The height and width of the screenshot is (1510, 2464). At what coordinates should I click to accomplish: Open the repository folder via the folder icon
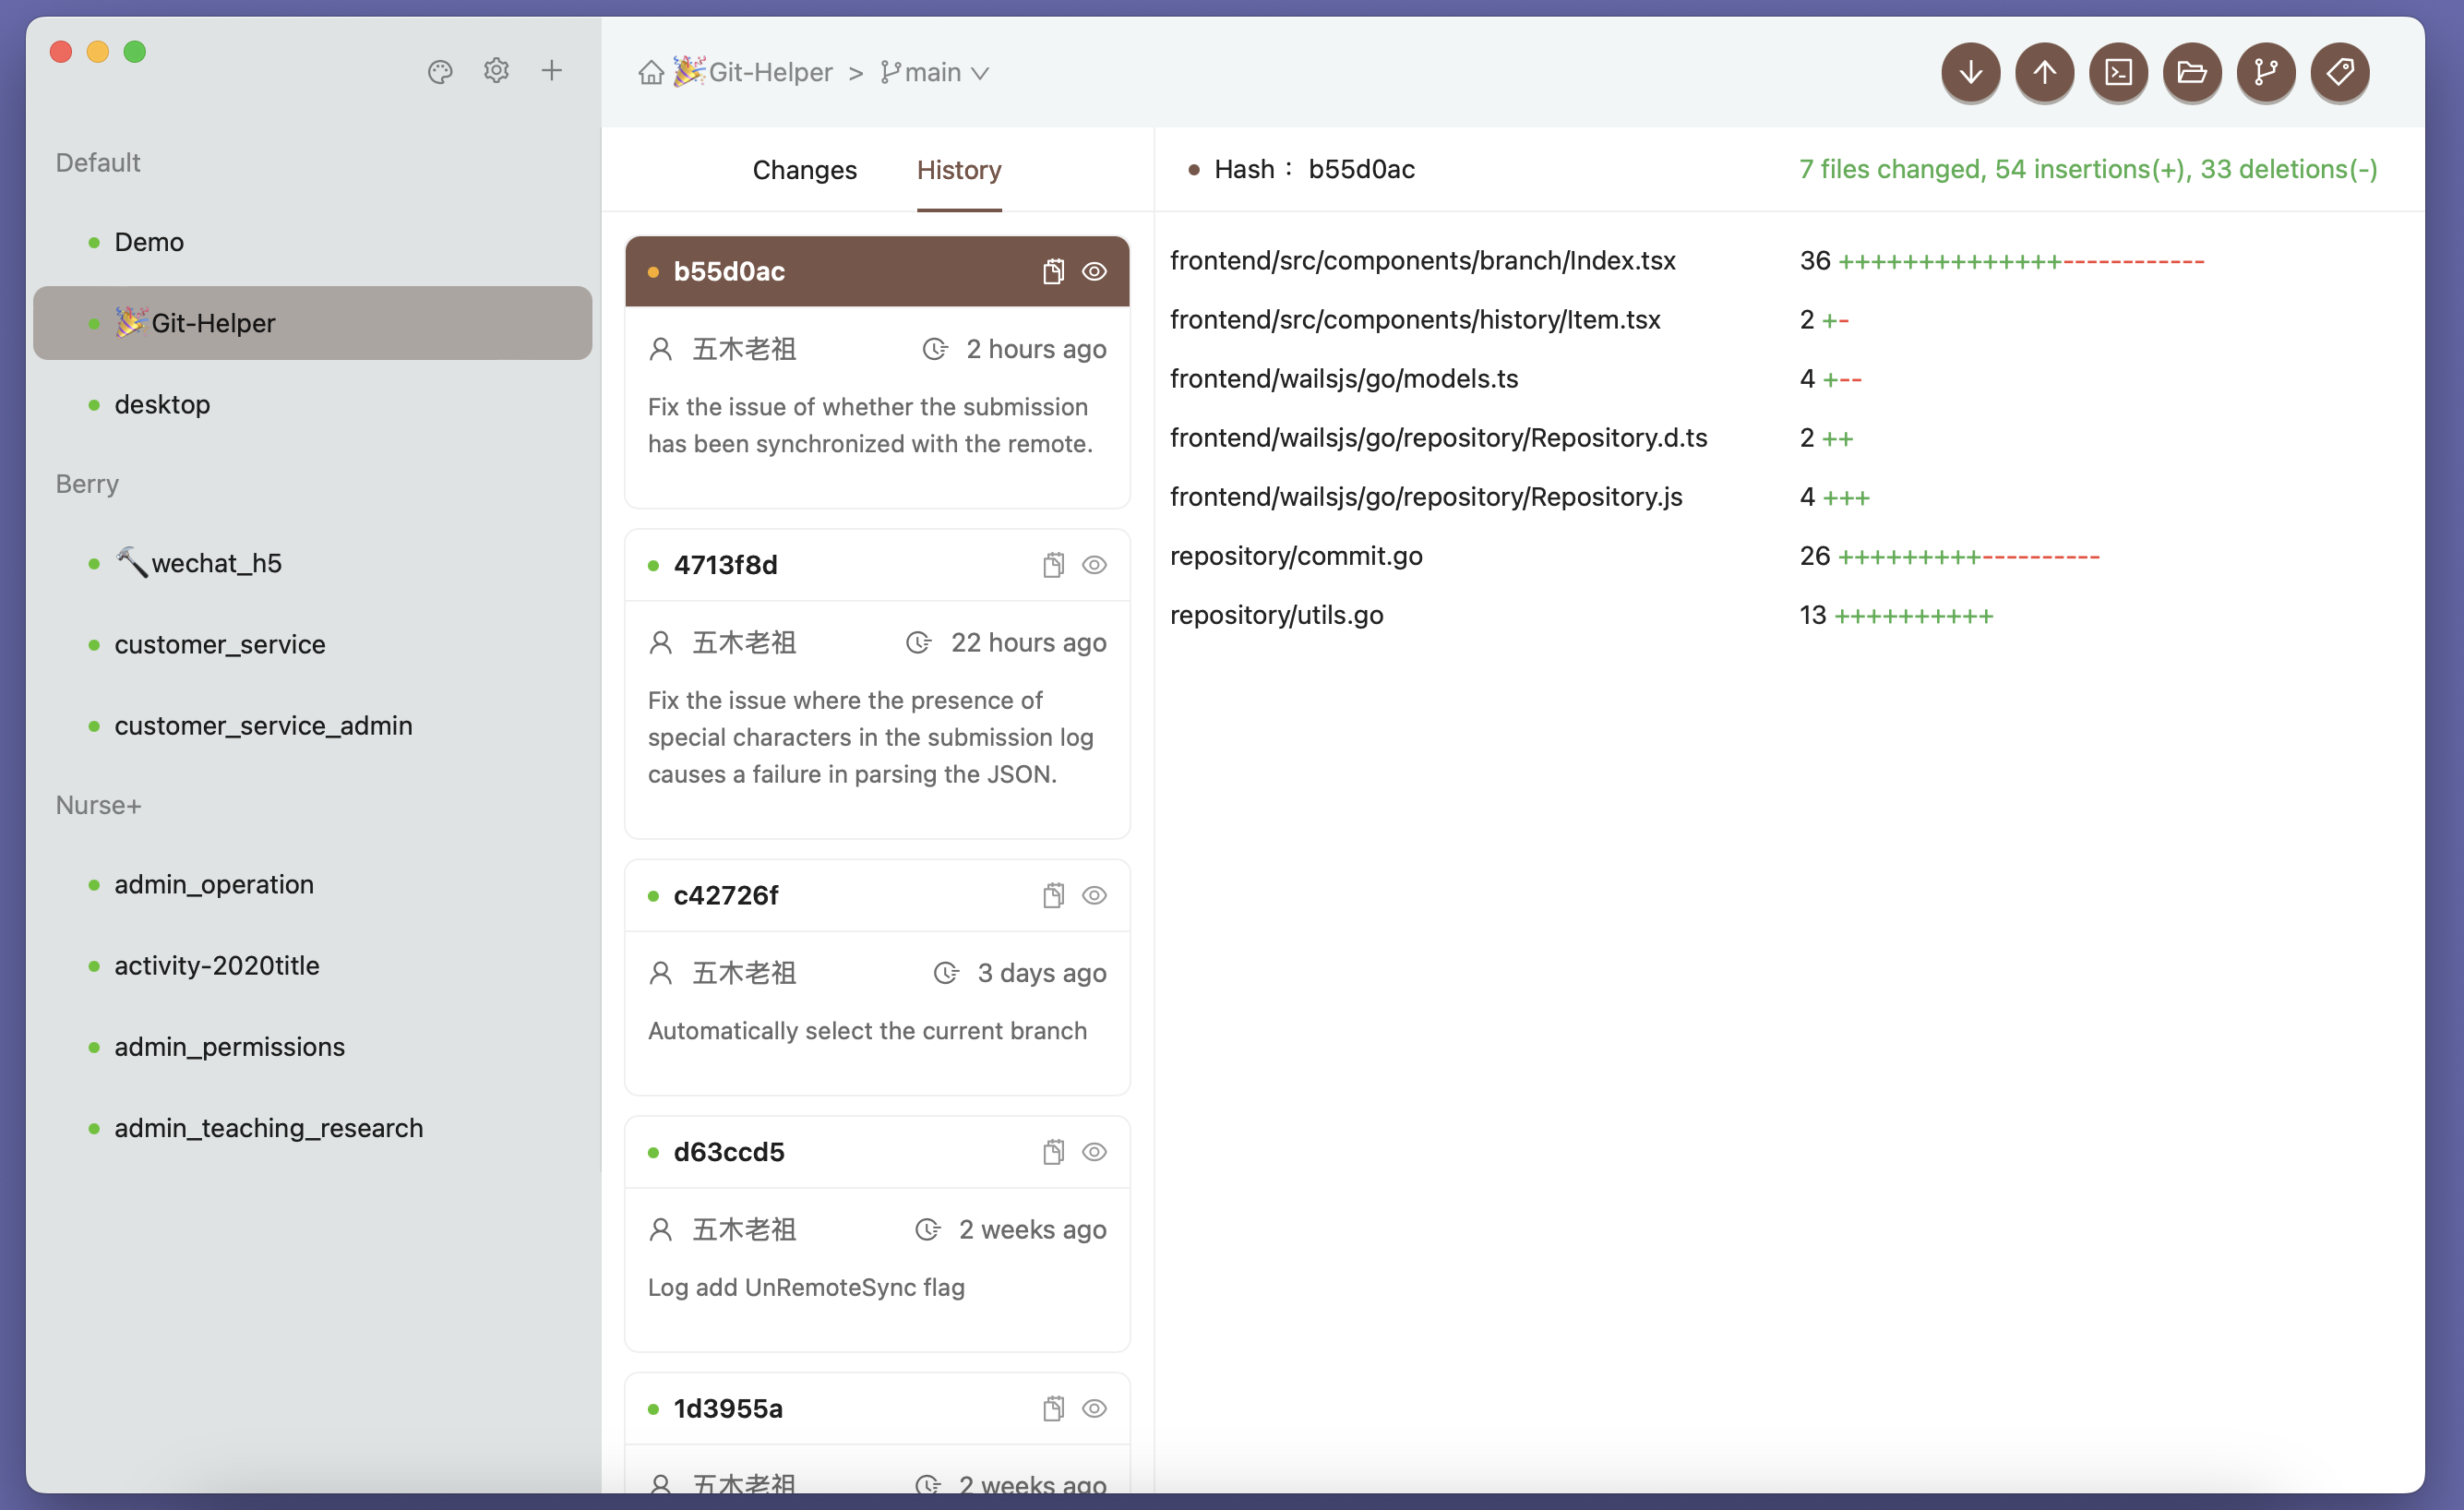pyautogui.click(x=2191, y=72)
